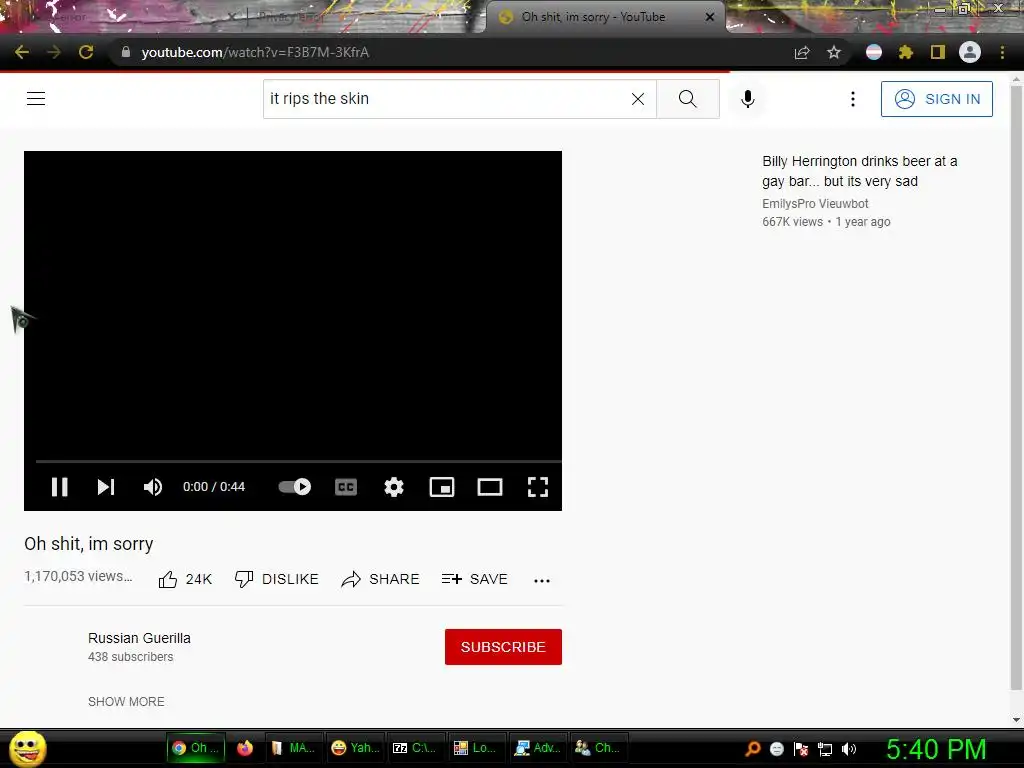Viewport: 1024px width, 768px height.
Task: Open the 'MA...' taskbar window
Action: click(x=293, y=748)
